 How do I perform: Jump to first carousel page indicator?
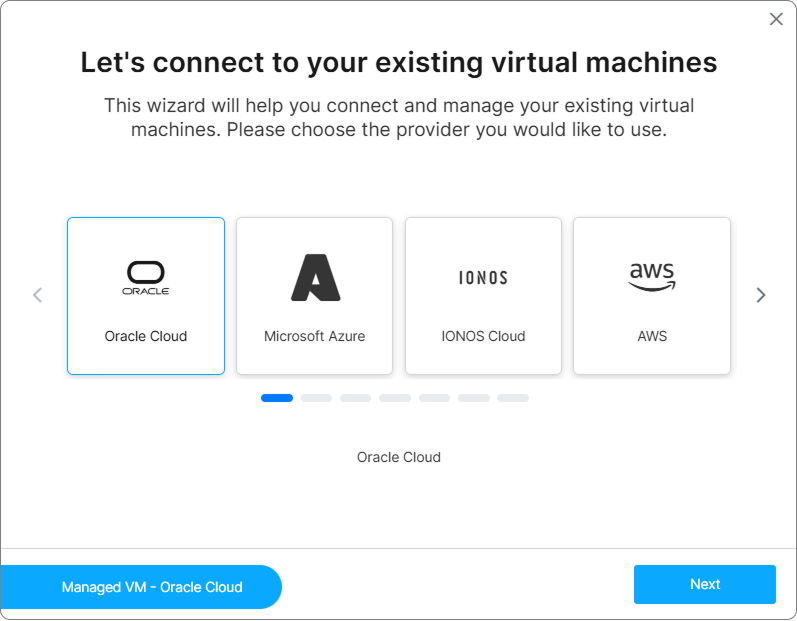pos(277,398)
